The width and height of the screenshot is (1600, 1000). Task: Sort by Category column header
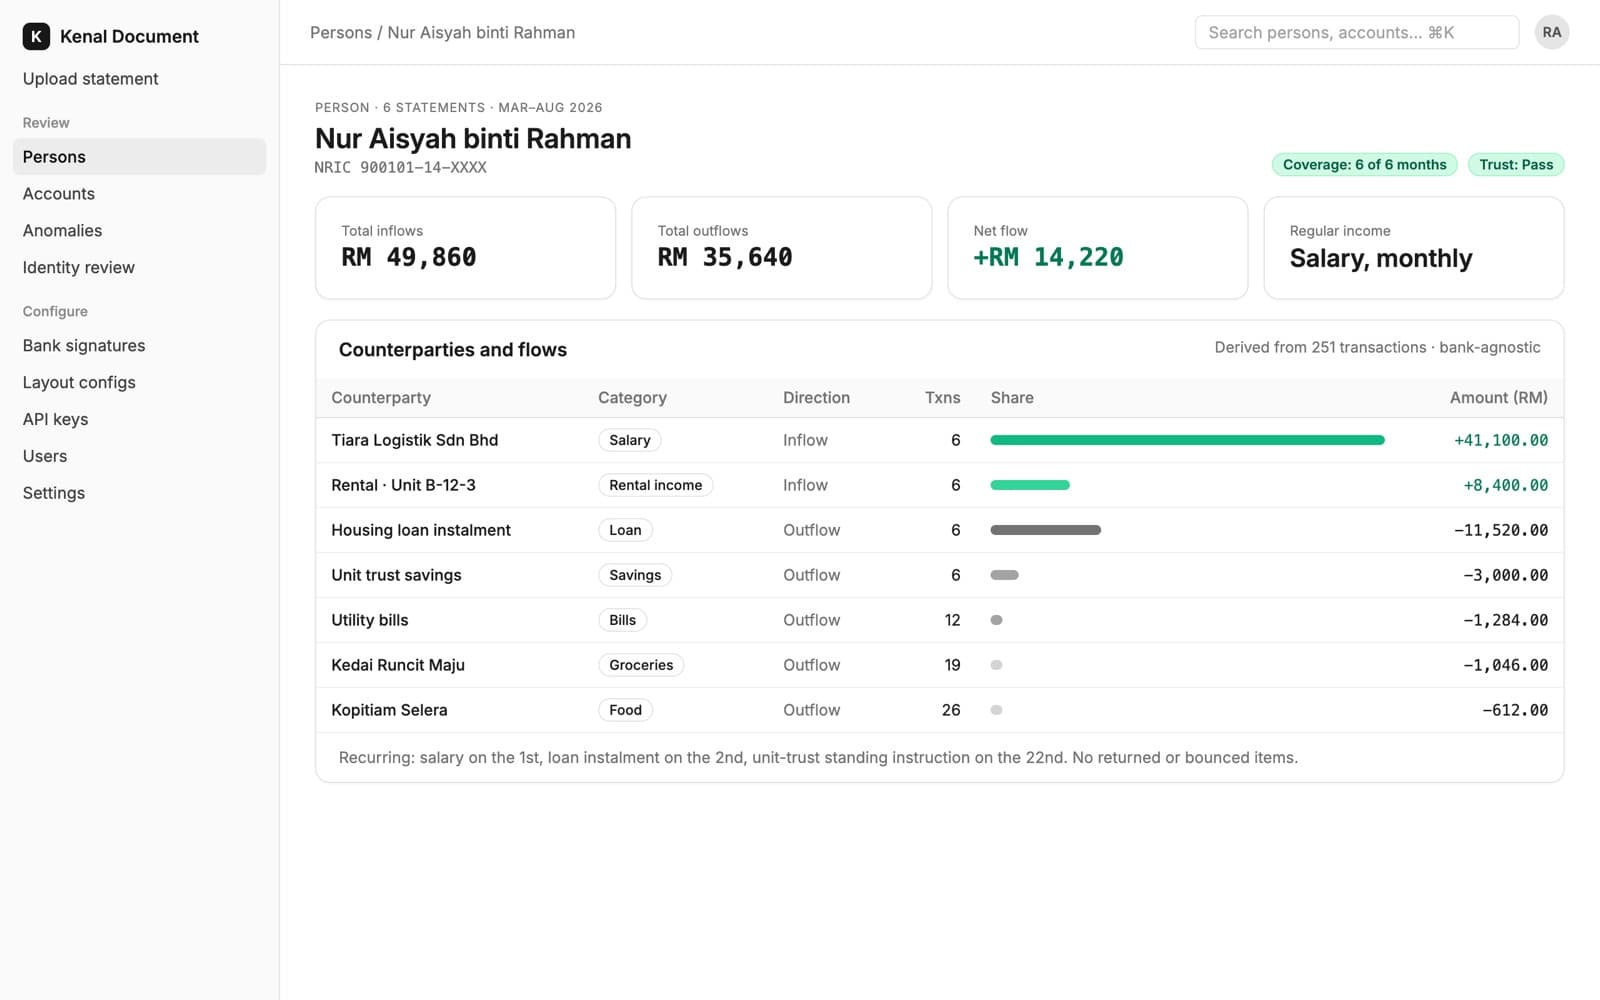[632, 398]
